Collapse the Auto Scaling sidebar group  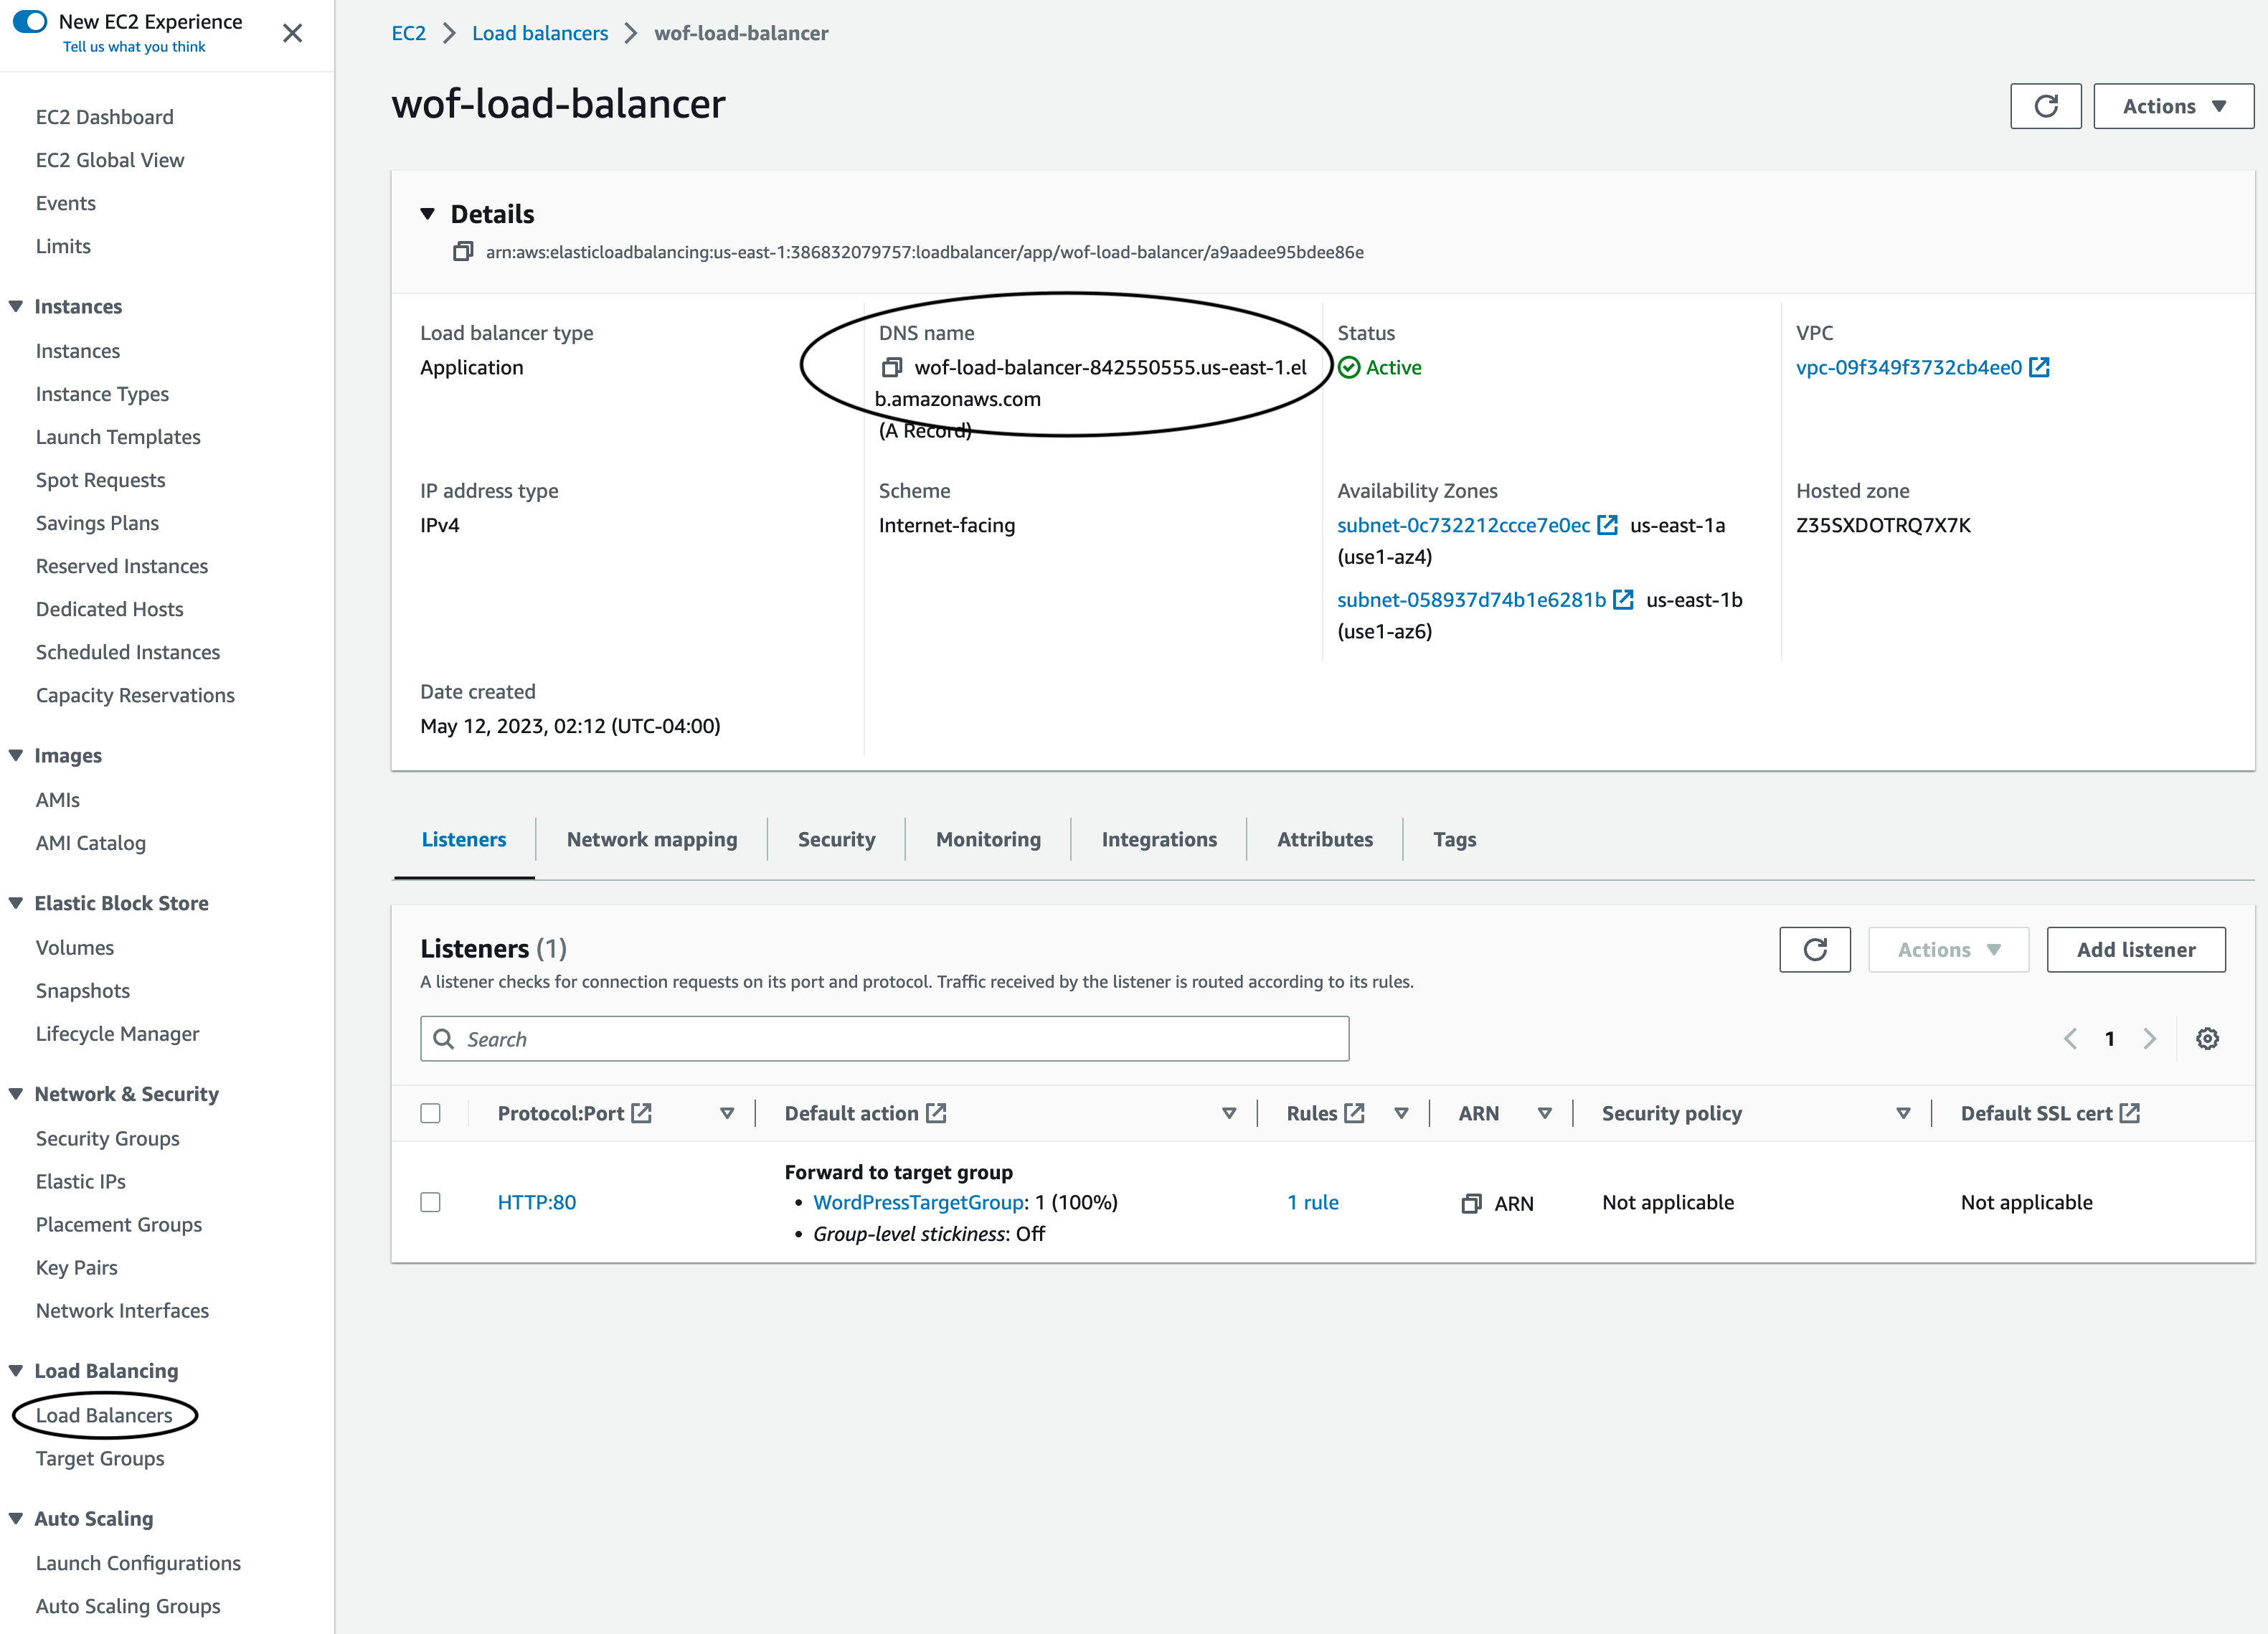click(16, 1518)
